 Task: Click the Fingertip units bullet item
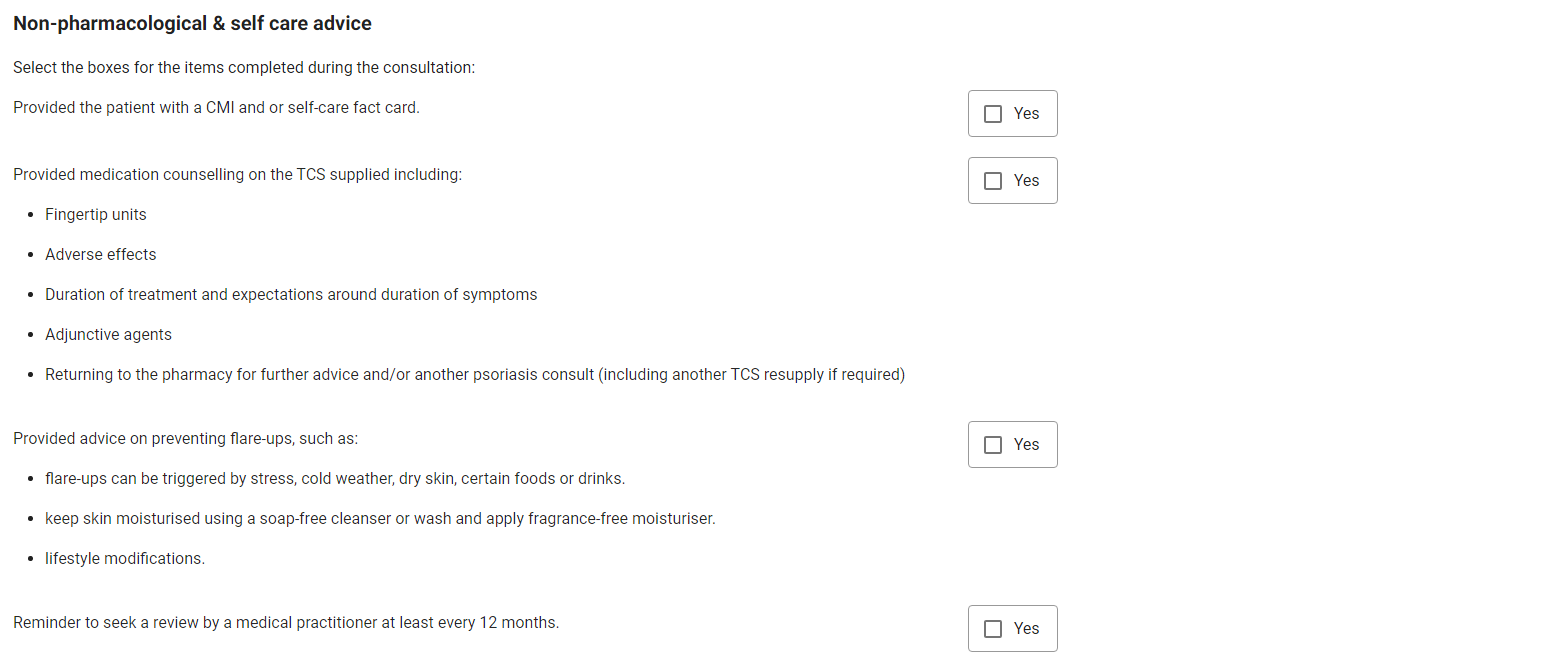(x=96, y=215)
